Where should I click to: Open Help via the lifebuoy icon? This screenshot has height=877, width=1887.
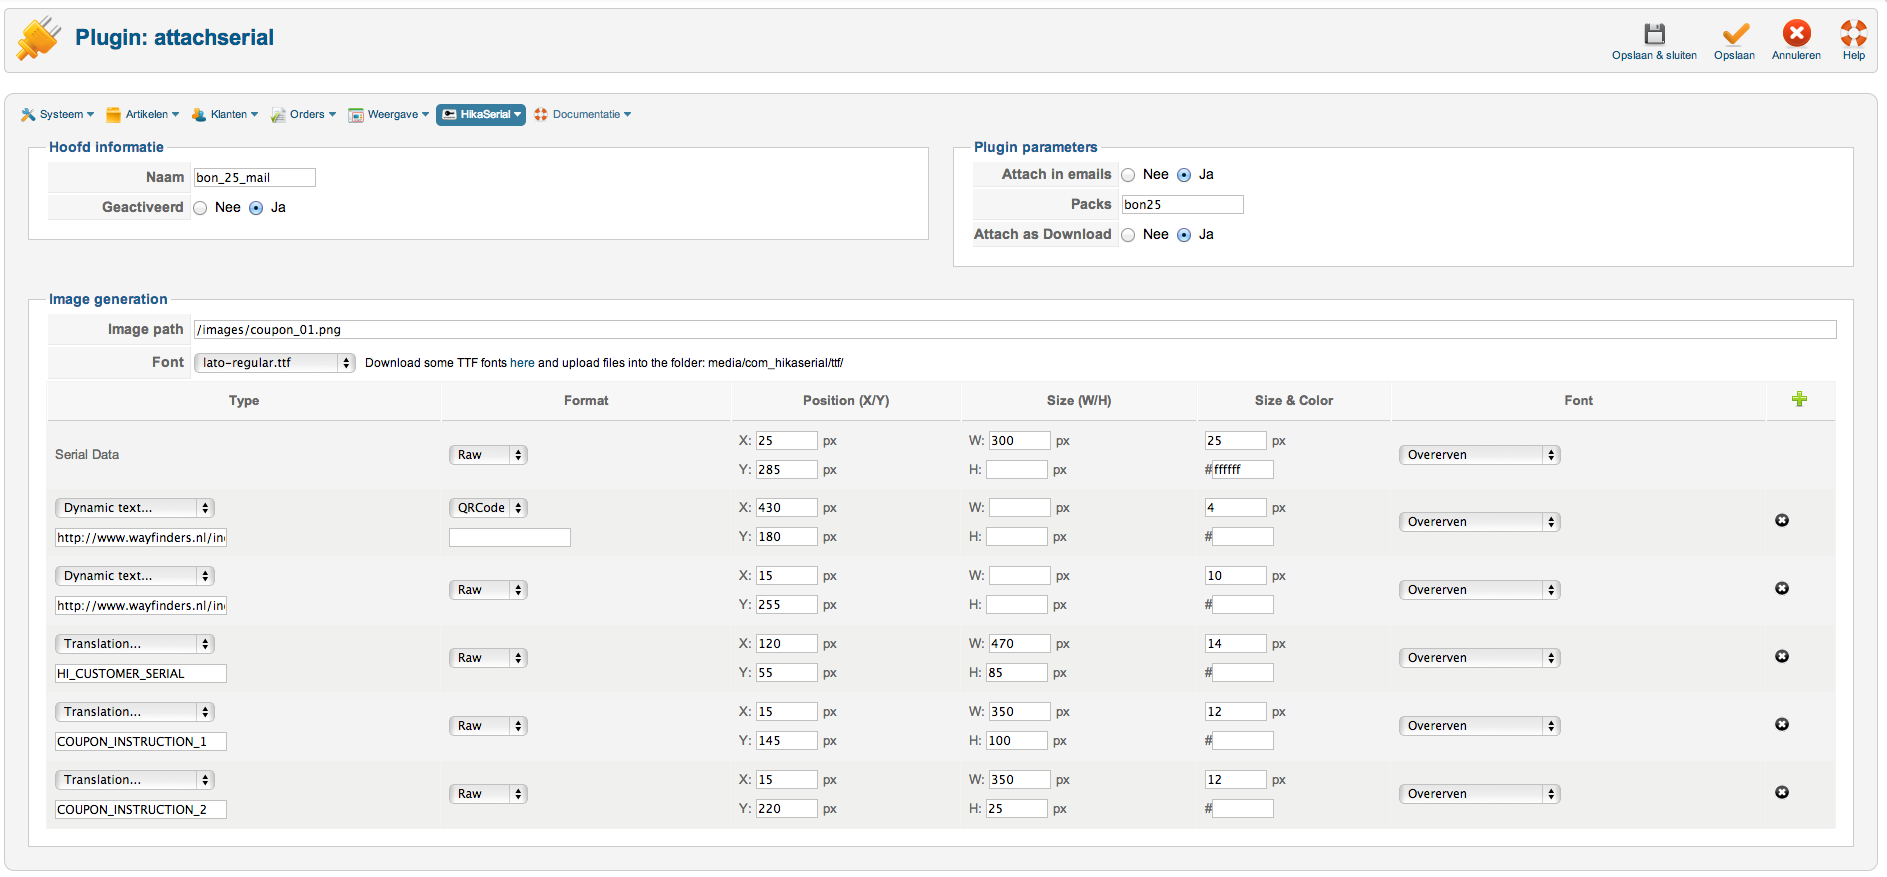click(x=1853, y=35)
